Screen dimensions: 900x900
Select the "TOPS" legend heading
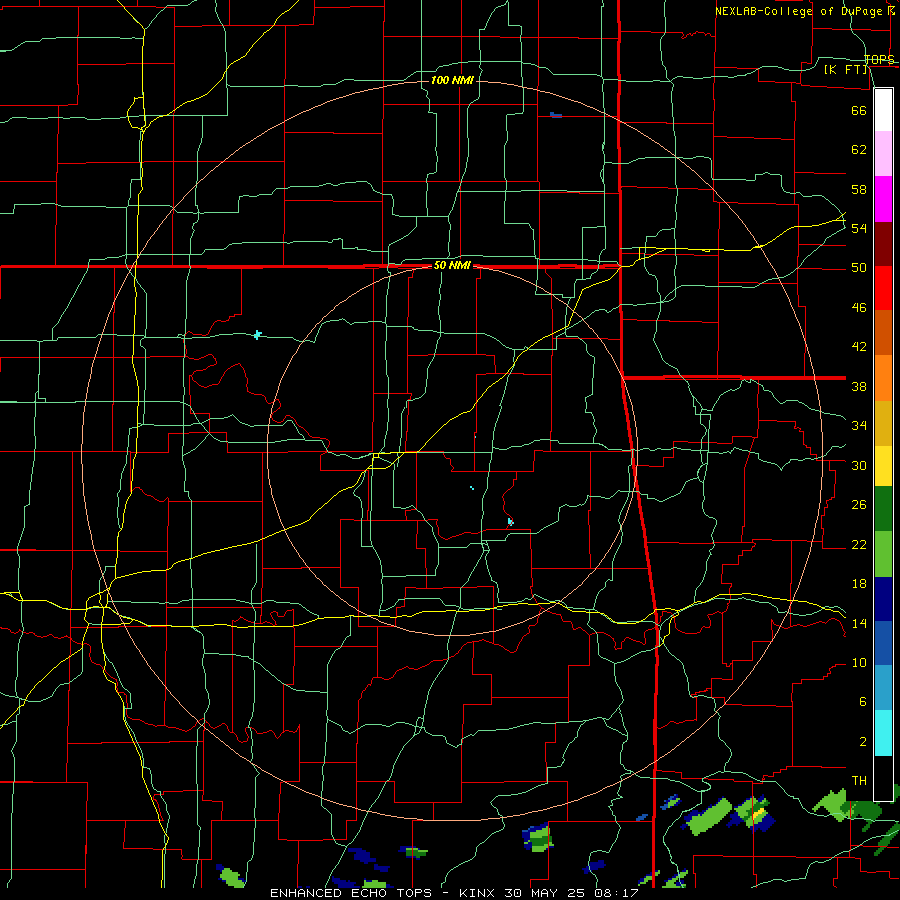point(879,60)
